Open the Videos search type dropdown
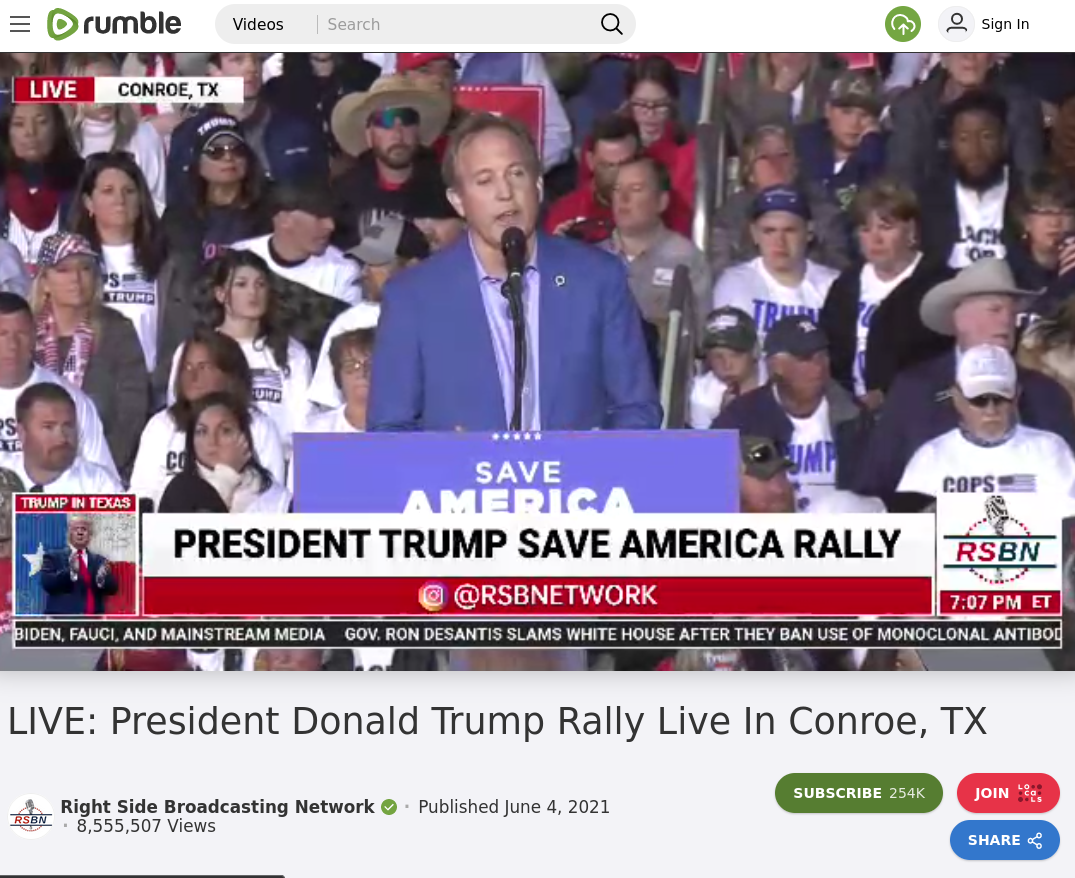 click(258, 24)
